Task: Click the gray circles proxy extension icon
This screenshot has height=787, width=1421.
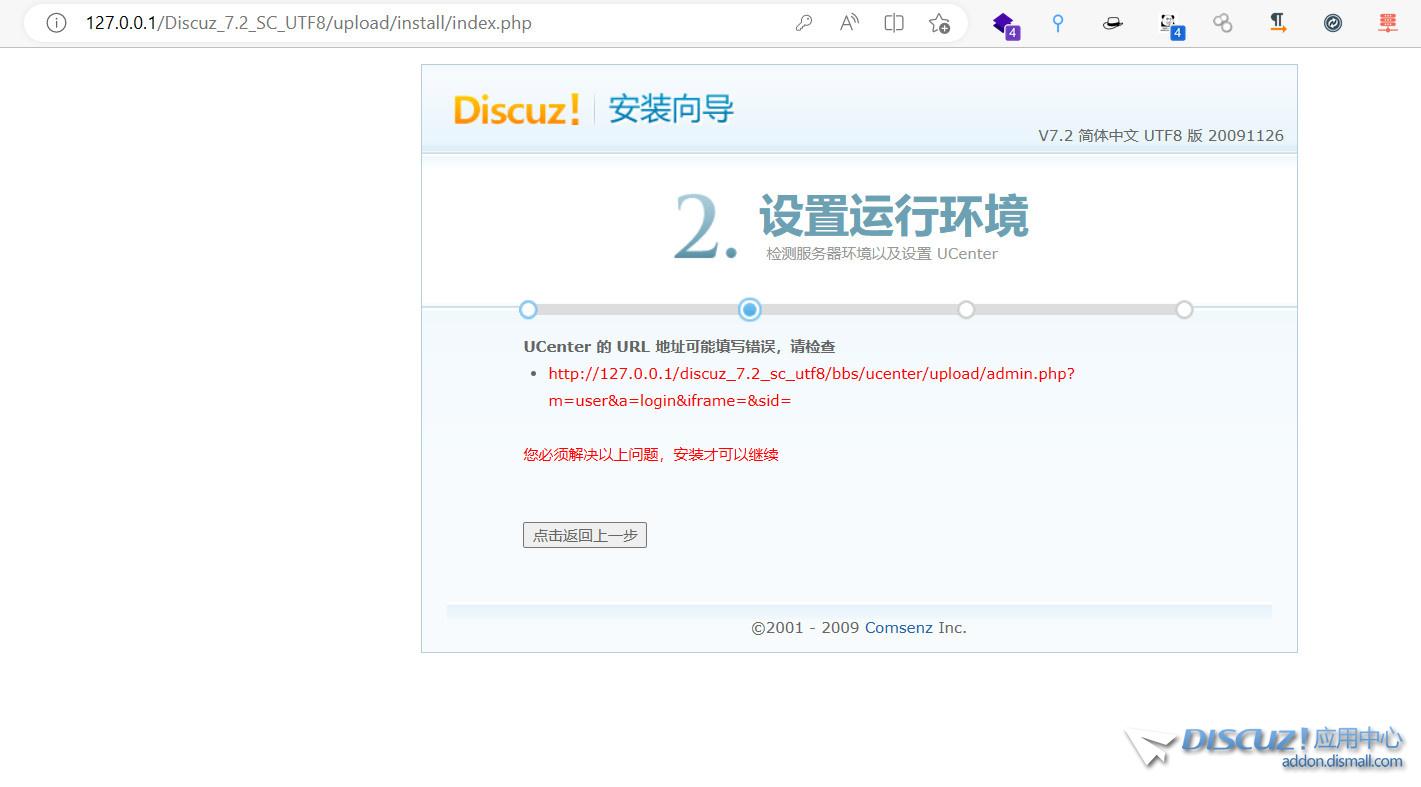Action: click(x=1222, y=22)
